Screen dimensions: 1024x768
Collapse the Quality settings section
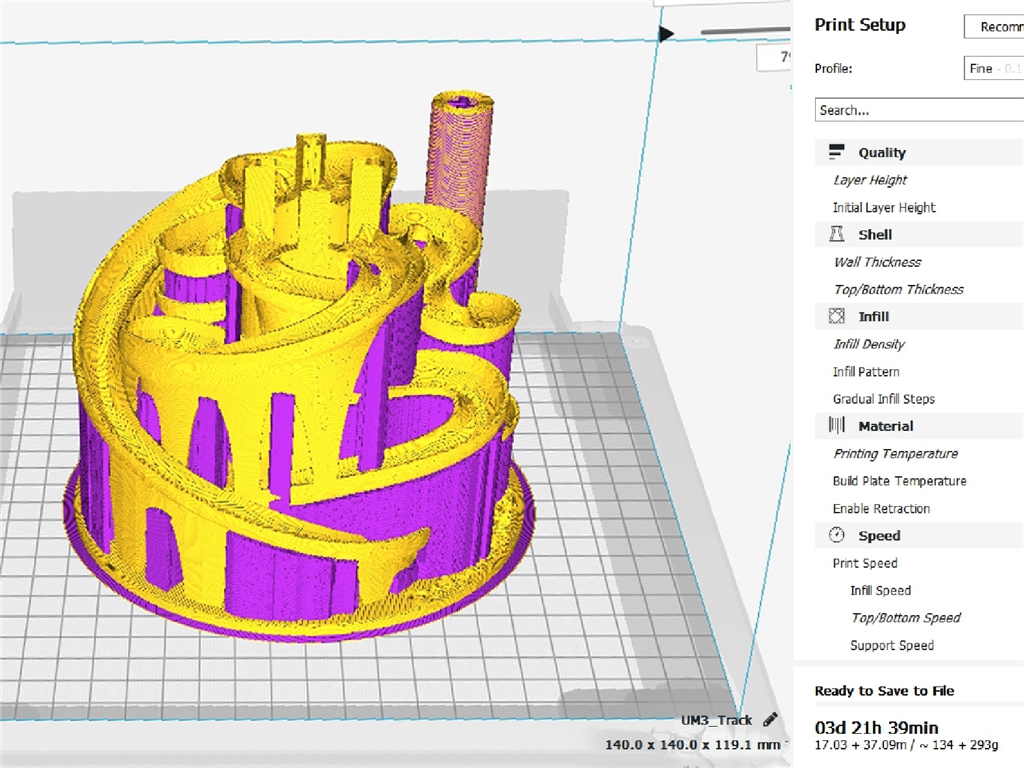881,153
